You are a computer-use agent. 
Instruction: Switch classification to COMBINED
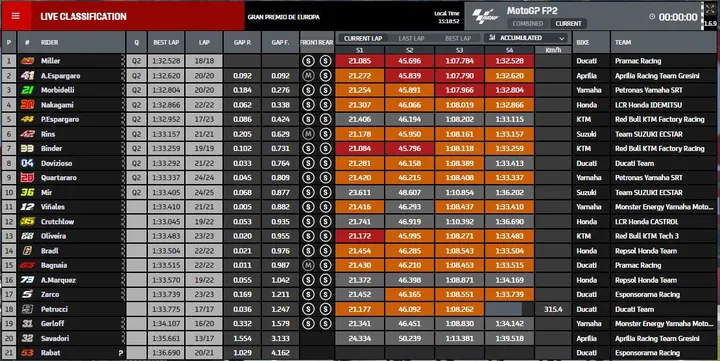pyautogui.click(x=528, y=23)
